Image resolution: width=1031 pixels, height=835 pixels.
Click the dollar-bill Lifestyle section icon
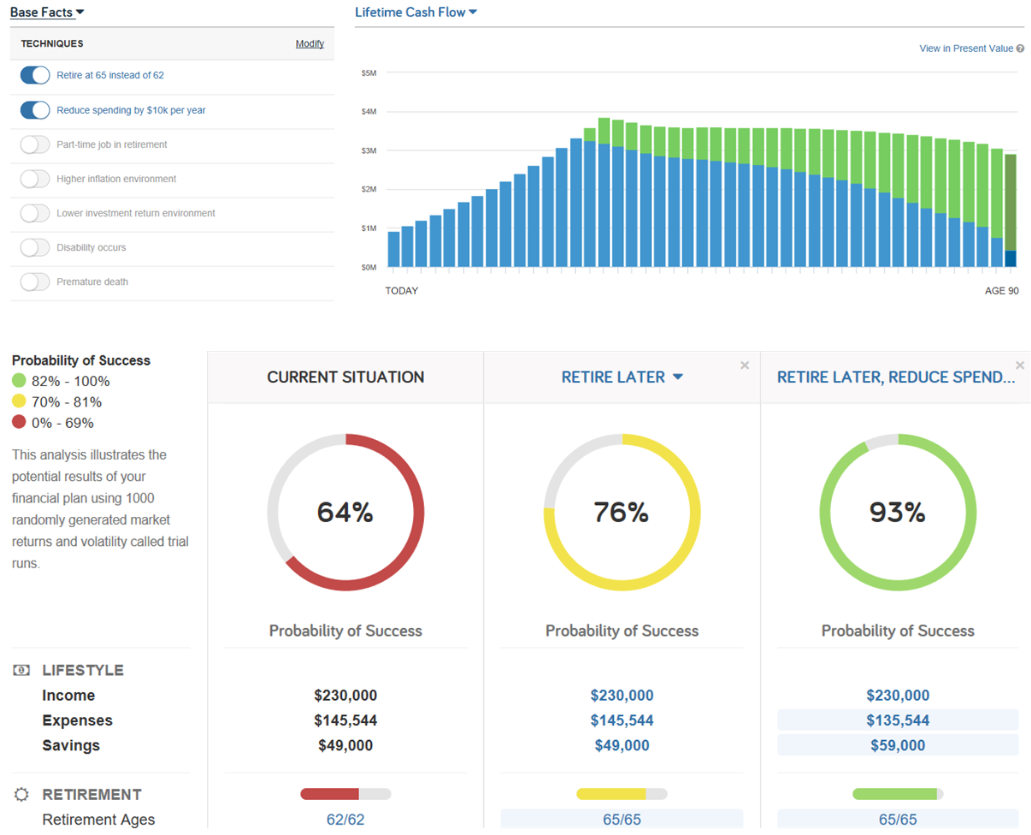21,670
